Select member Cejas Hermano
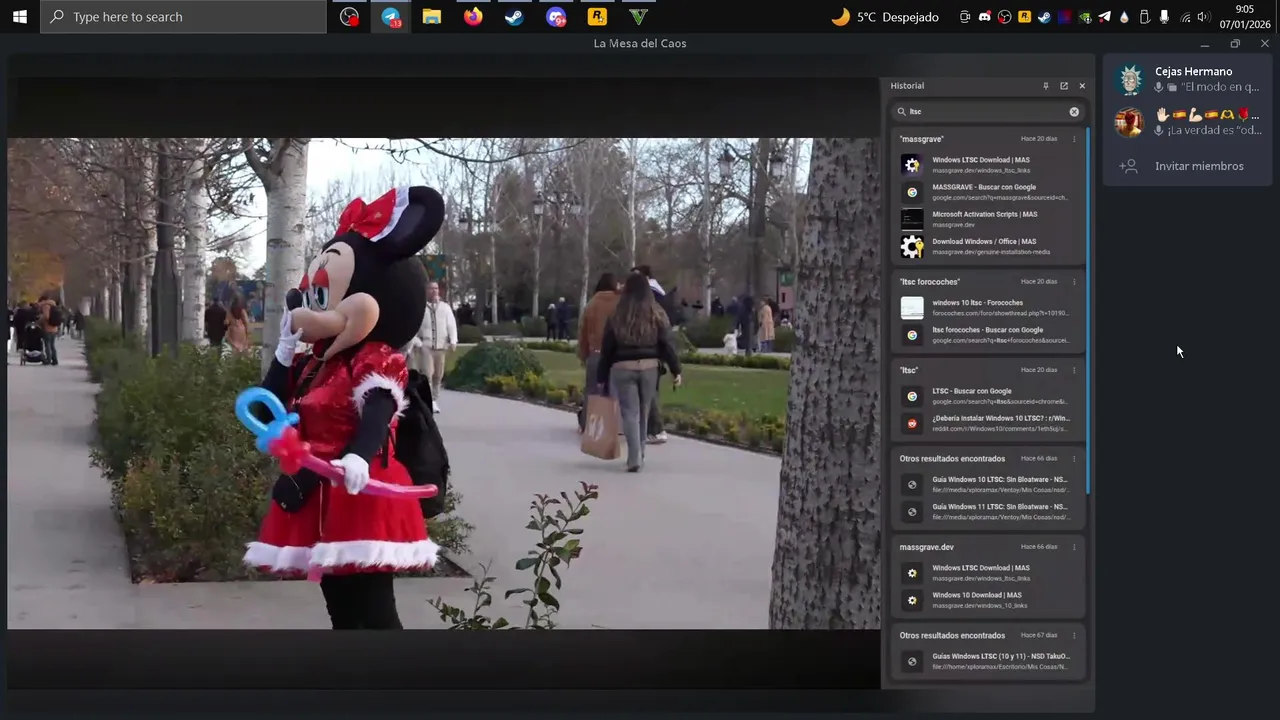This screenshot has height=720, width=1280. (x=1188, y=80)
